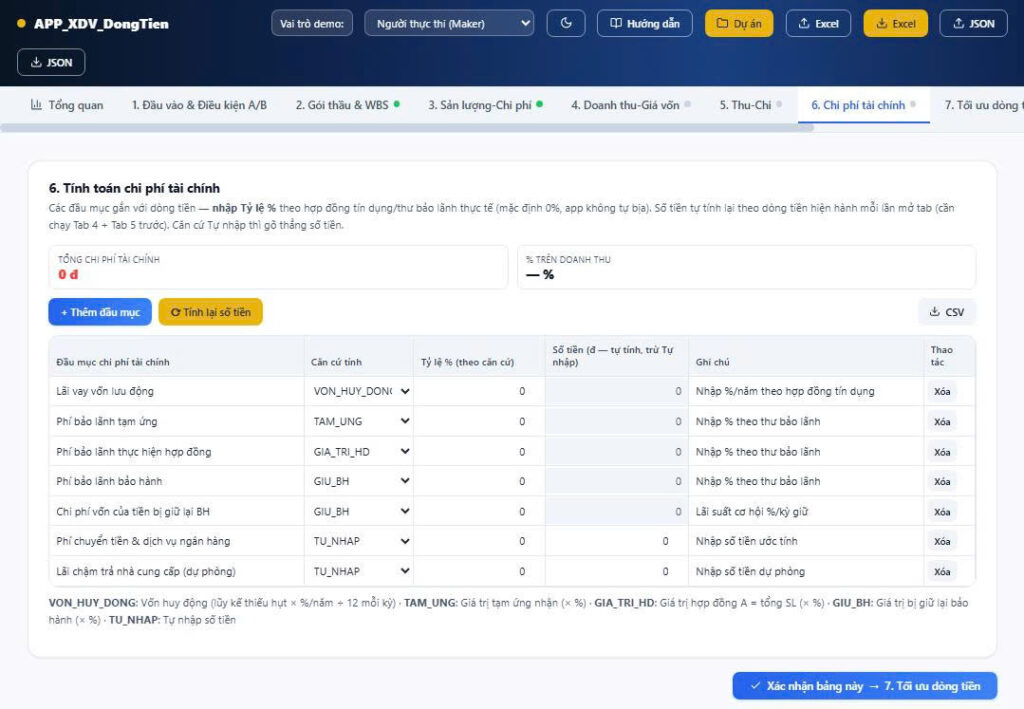The image size is (1024, 709).
Task: Delete the Lãi vay vốn lưu động row with Xóa
Action: pyautogui.click(x=942, y=392)
